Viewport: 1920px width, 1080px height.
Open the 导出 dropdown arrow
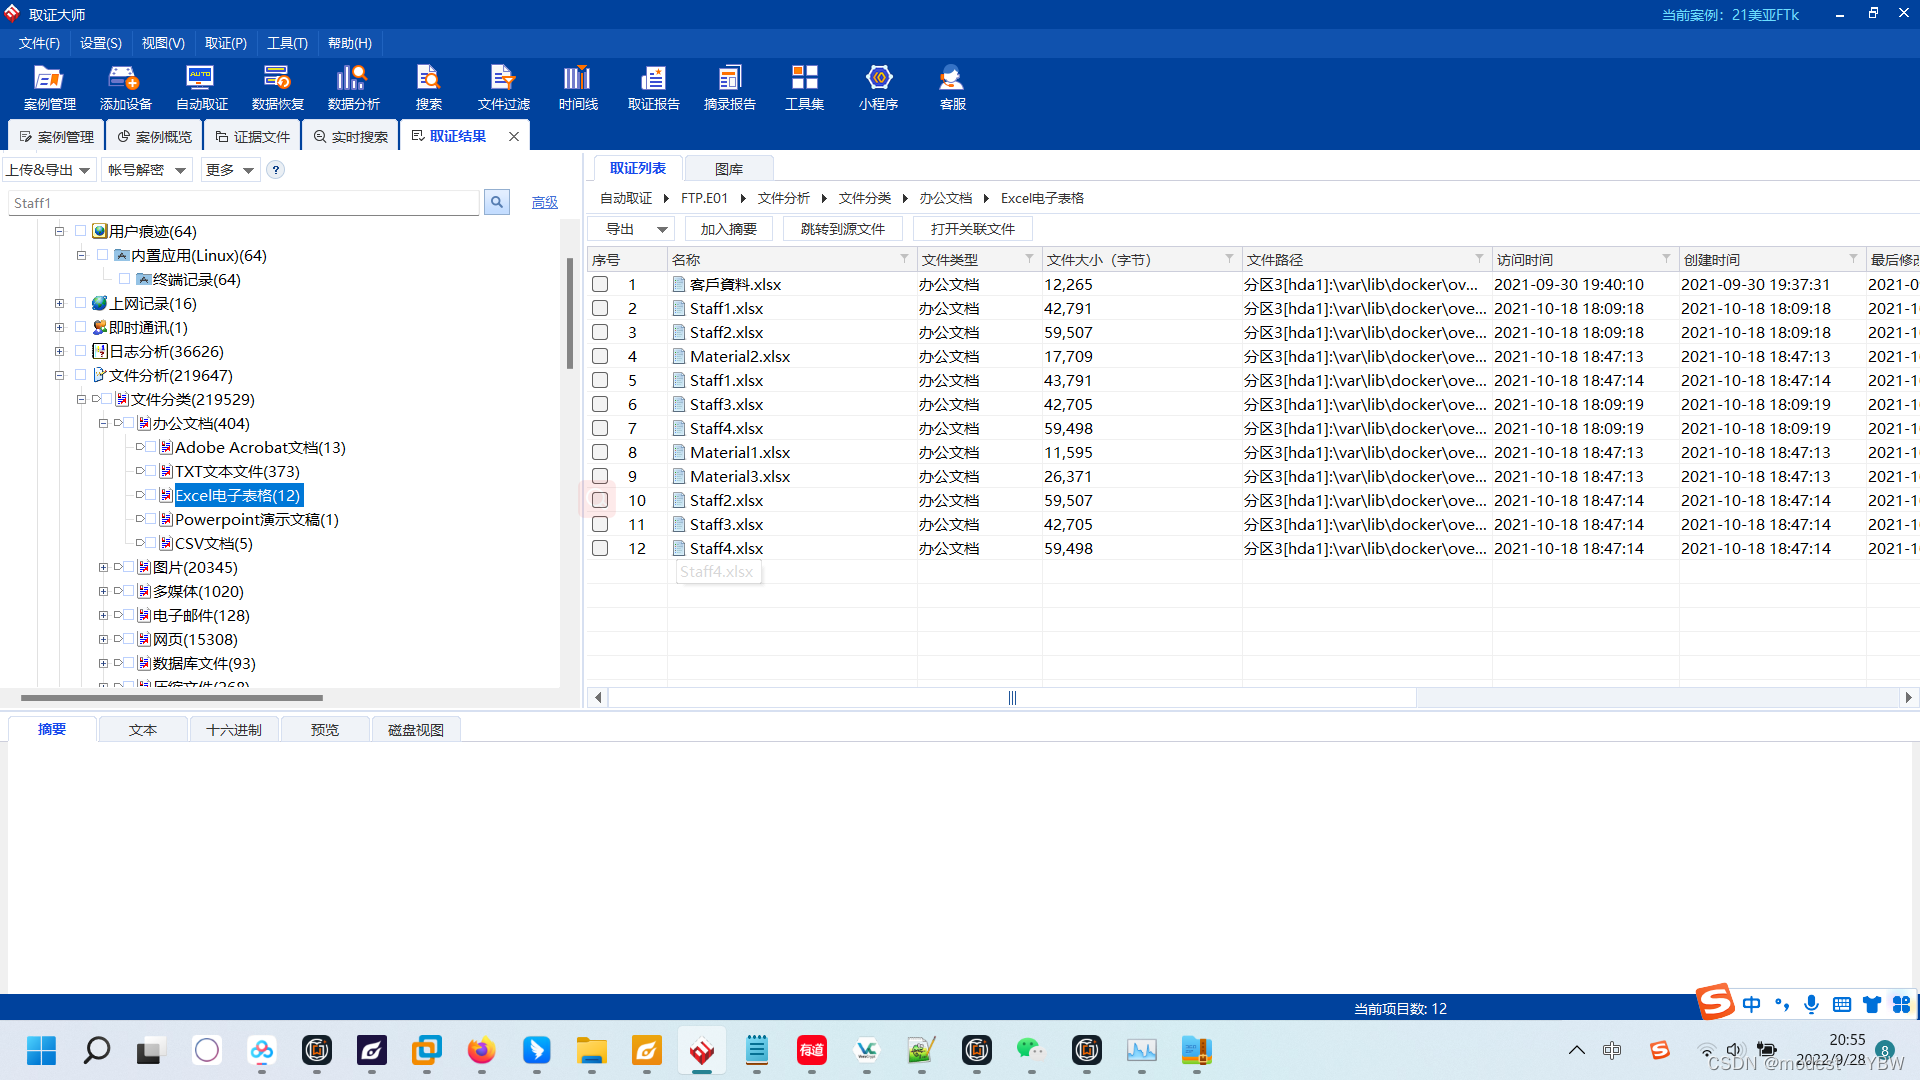pos(661,229)
